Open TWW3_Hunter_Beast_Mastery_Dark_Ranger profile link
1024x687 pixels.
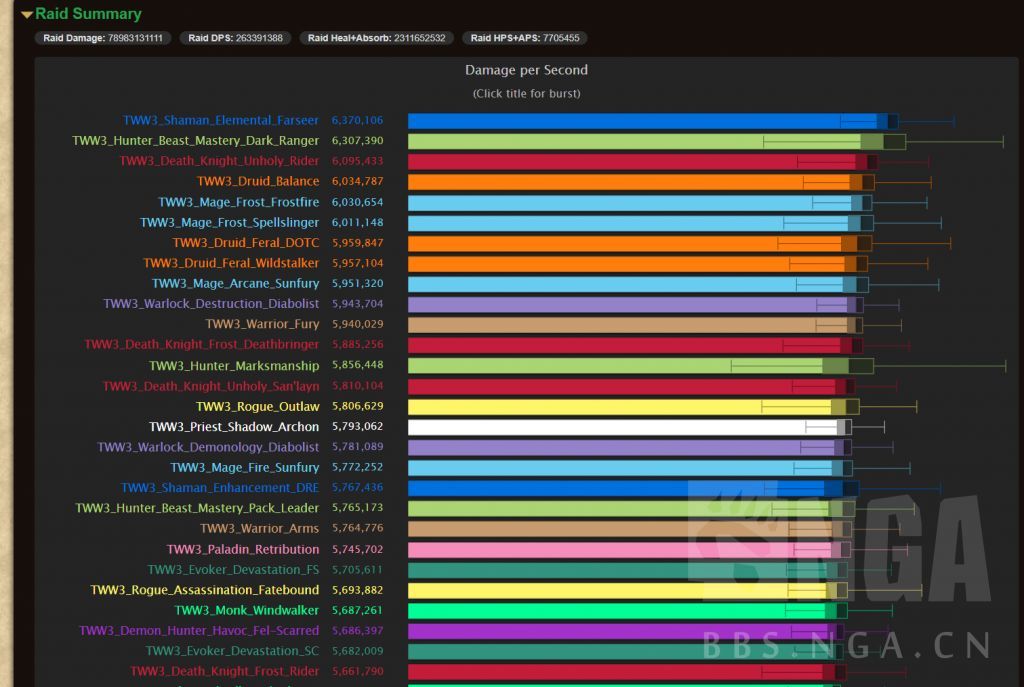[x=196, y=141]
